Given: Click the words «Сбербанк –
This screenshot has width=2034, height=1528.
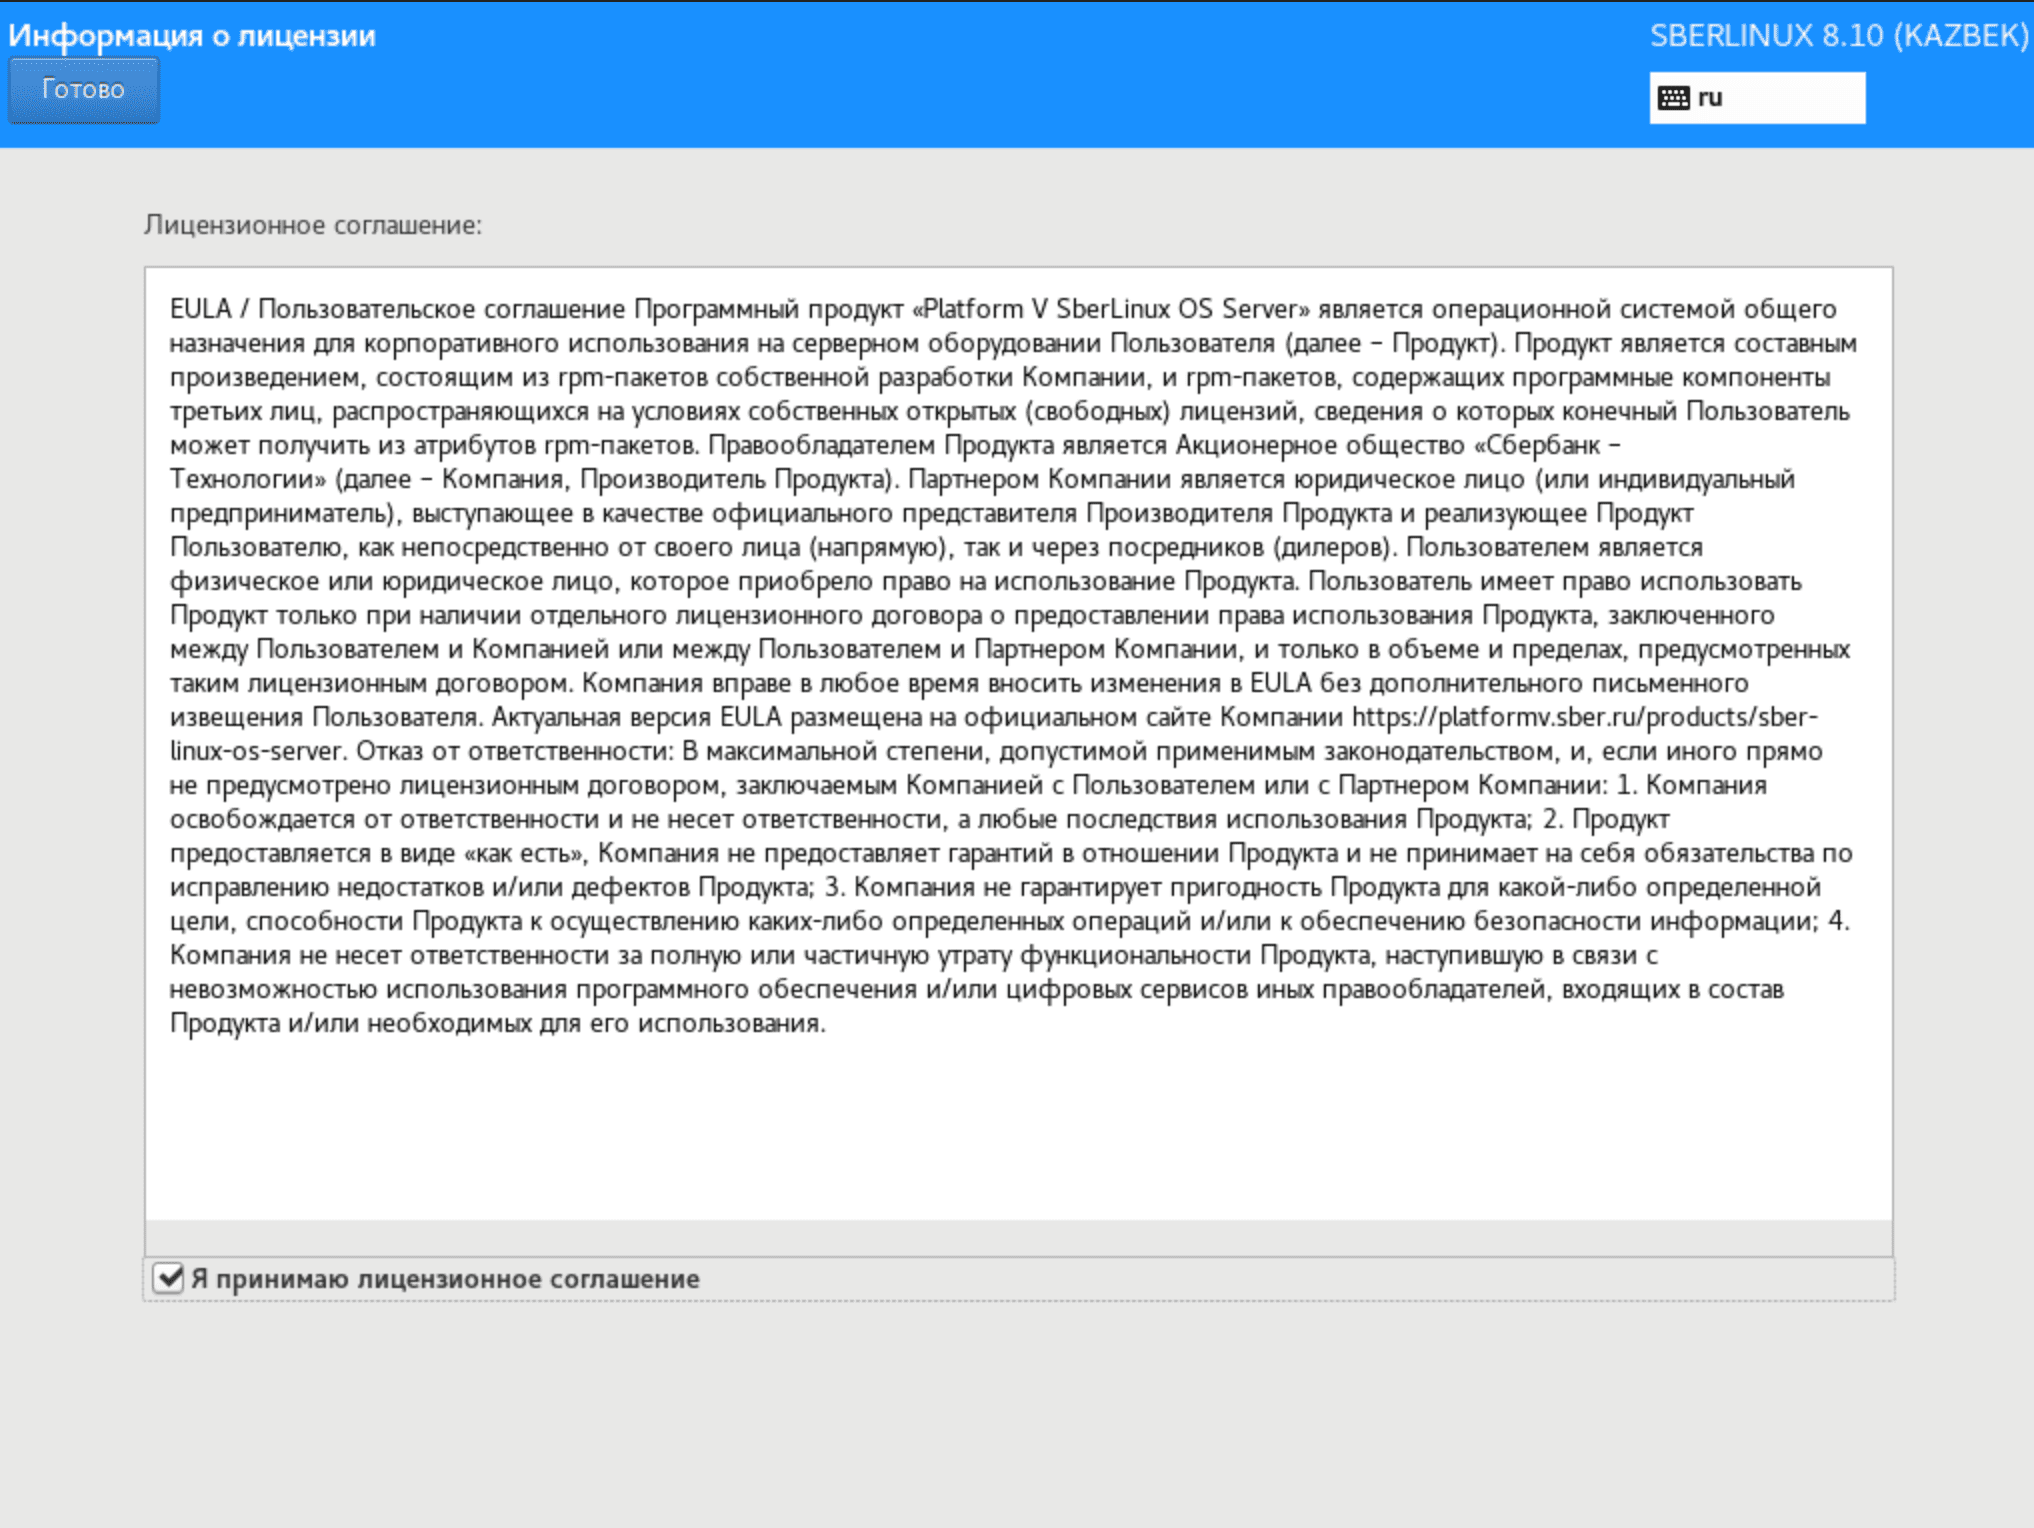Looking at the screenshot, I should 1547,445.
